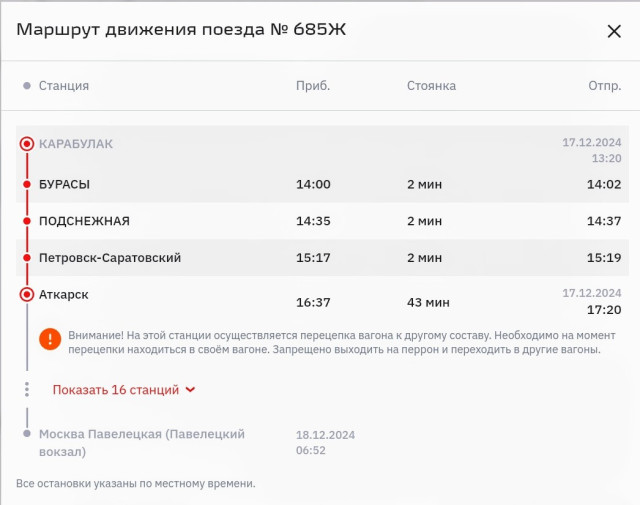Image resolution: width=640 pixels, height=505 pixels.
Task: Click the Петровск-Саратовский station name
Action: pyautogui.click(x=110, y=258)
